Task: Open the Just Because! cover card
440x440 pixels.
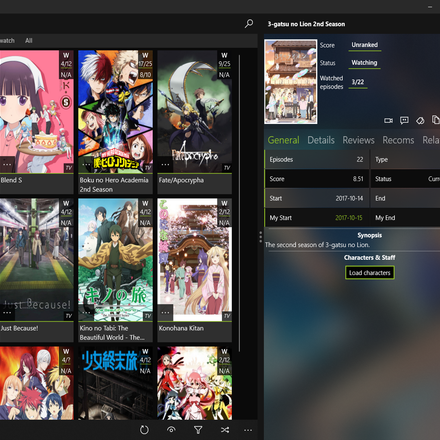Action: 37,260
